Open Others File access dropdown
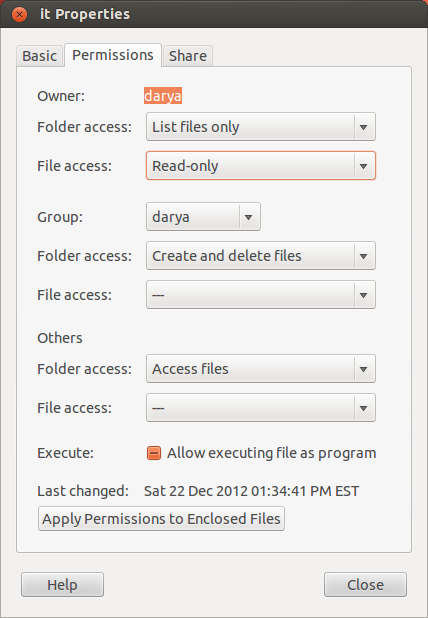Viewport: 428px width, 618px height. point(261,408)
